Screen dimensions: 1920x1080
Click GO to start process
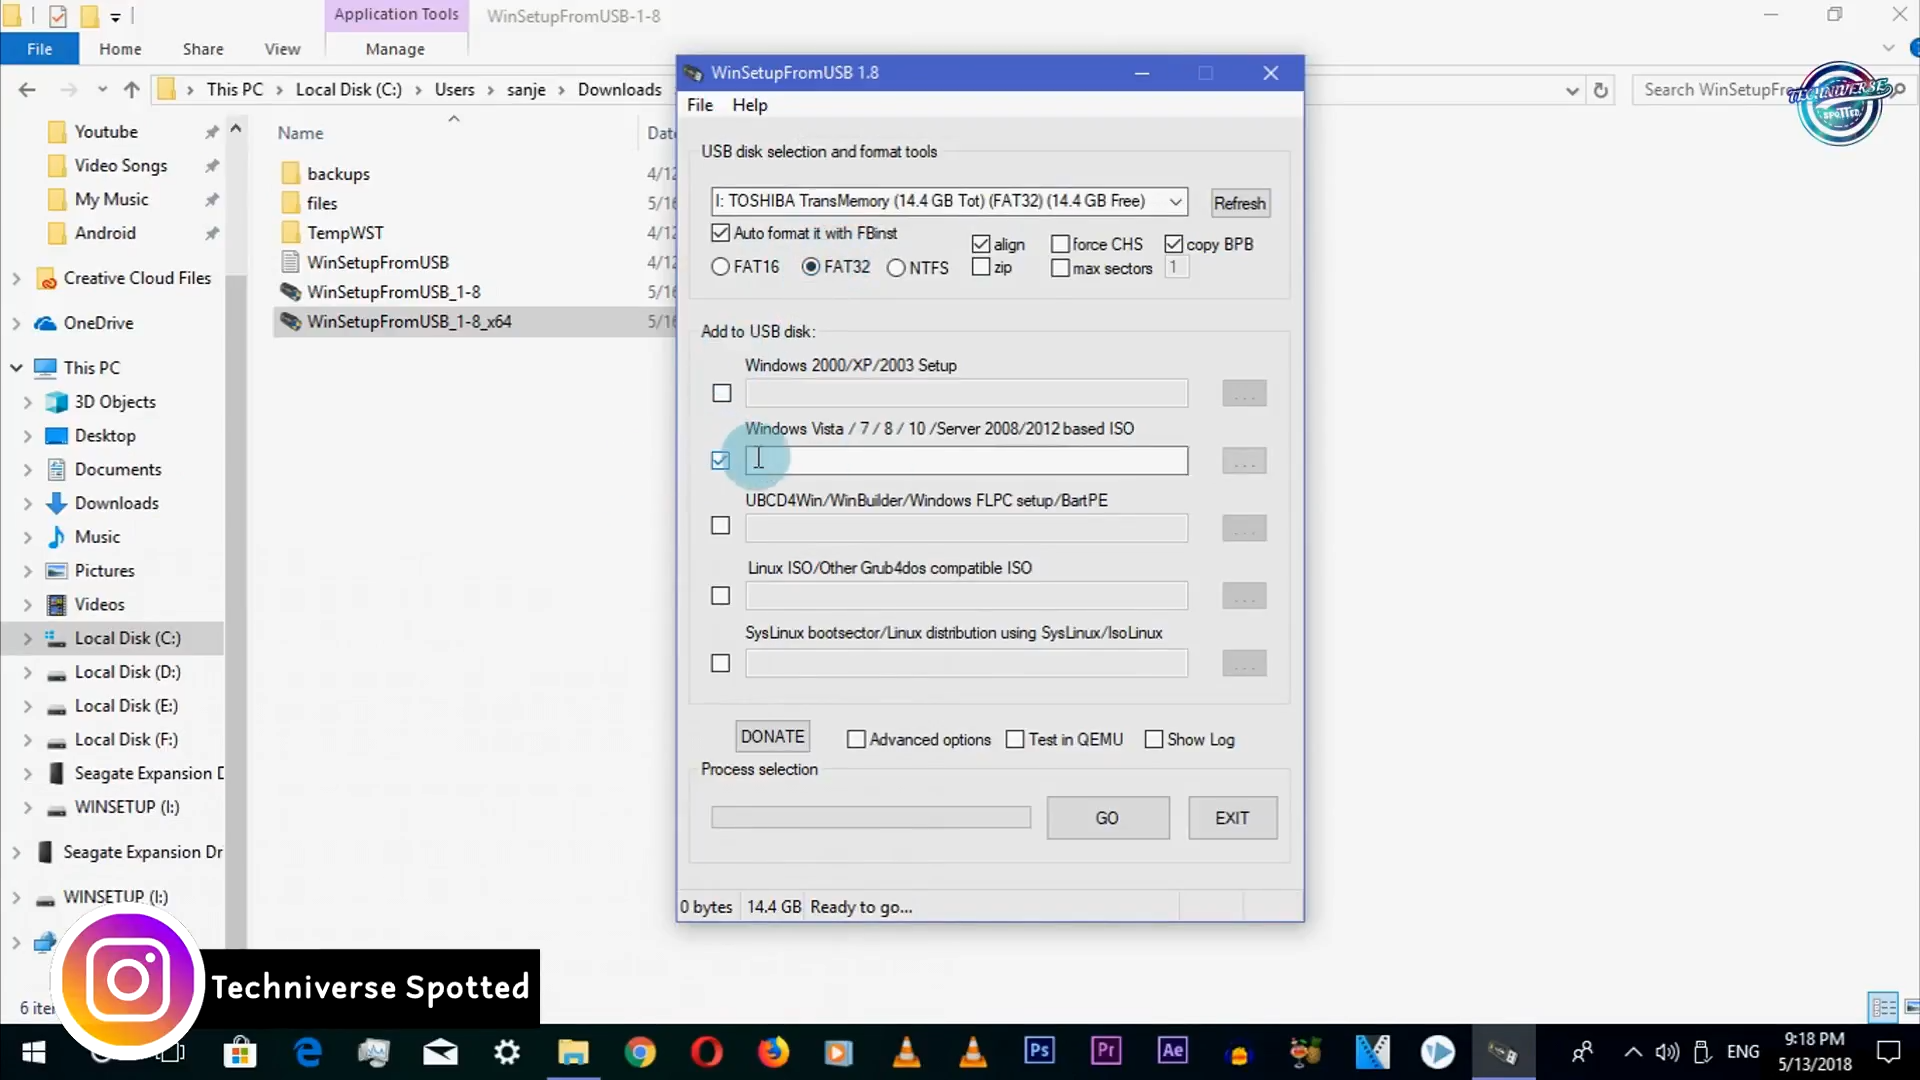(1107, 818)
